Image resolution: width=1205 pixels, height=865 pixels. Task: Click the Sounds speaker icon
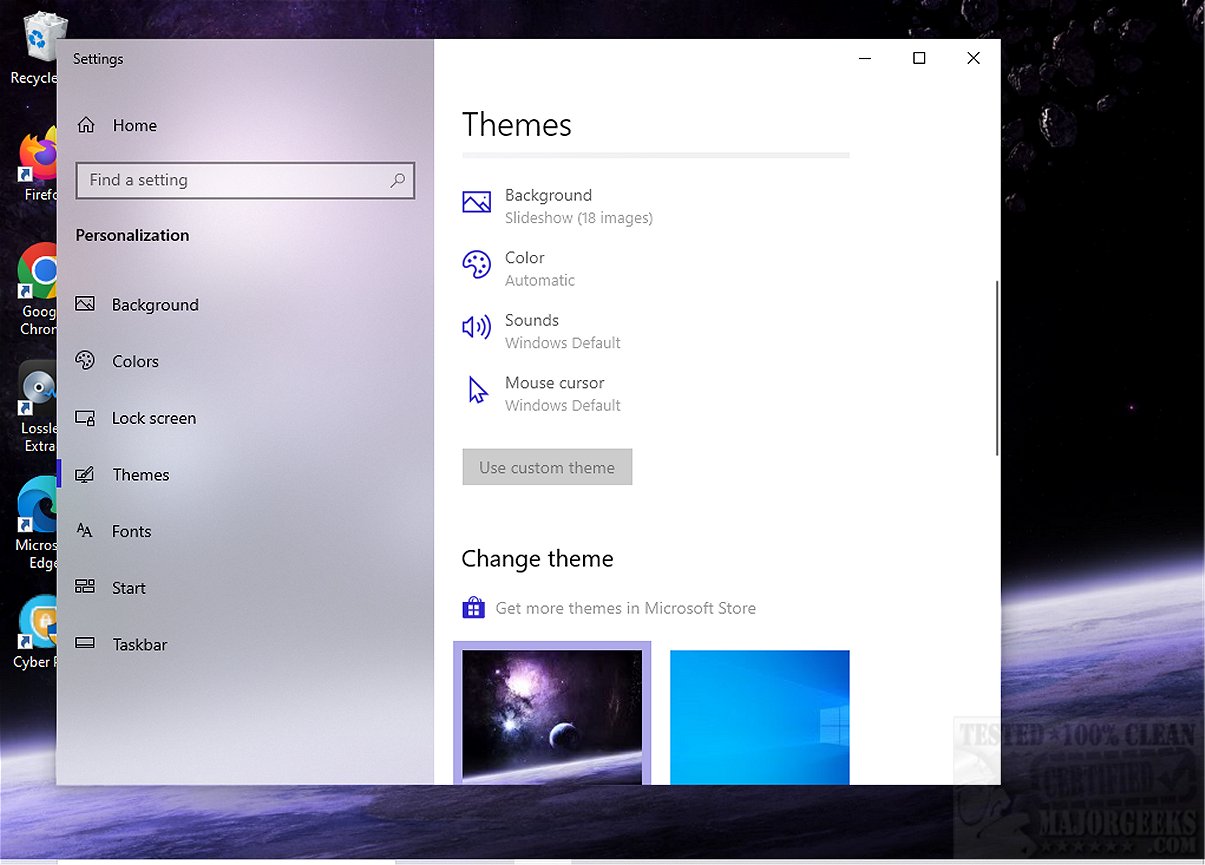click(x=476, y=327)
